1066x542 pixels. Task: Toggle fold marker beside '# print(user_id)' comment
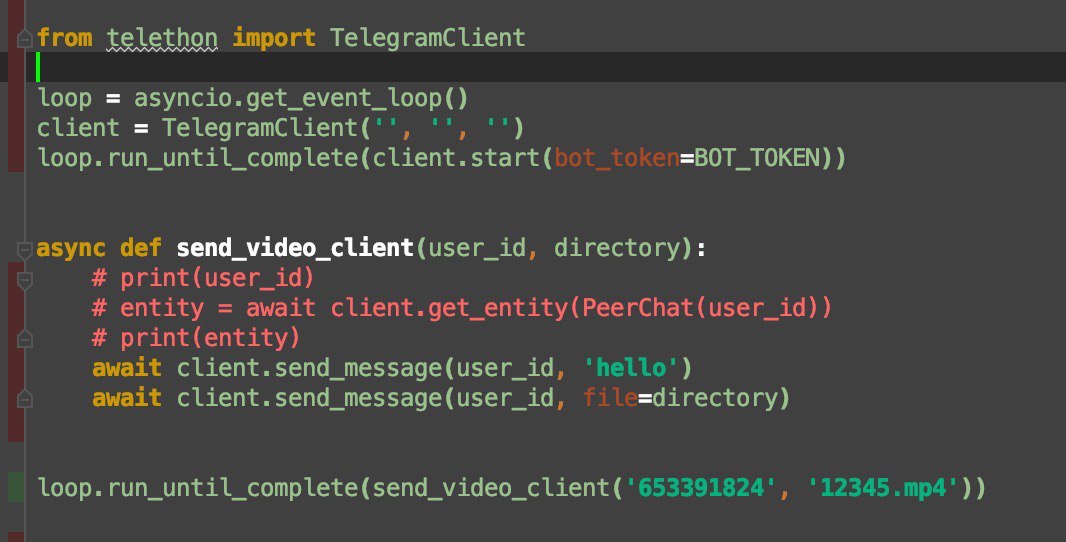pos(24,280)
